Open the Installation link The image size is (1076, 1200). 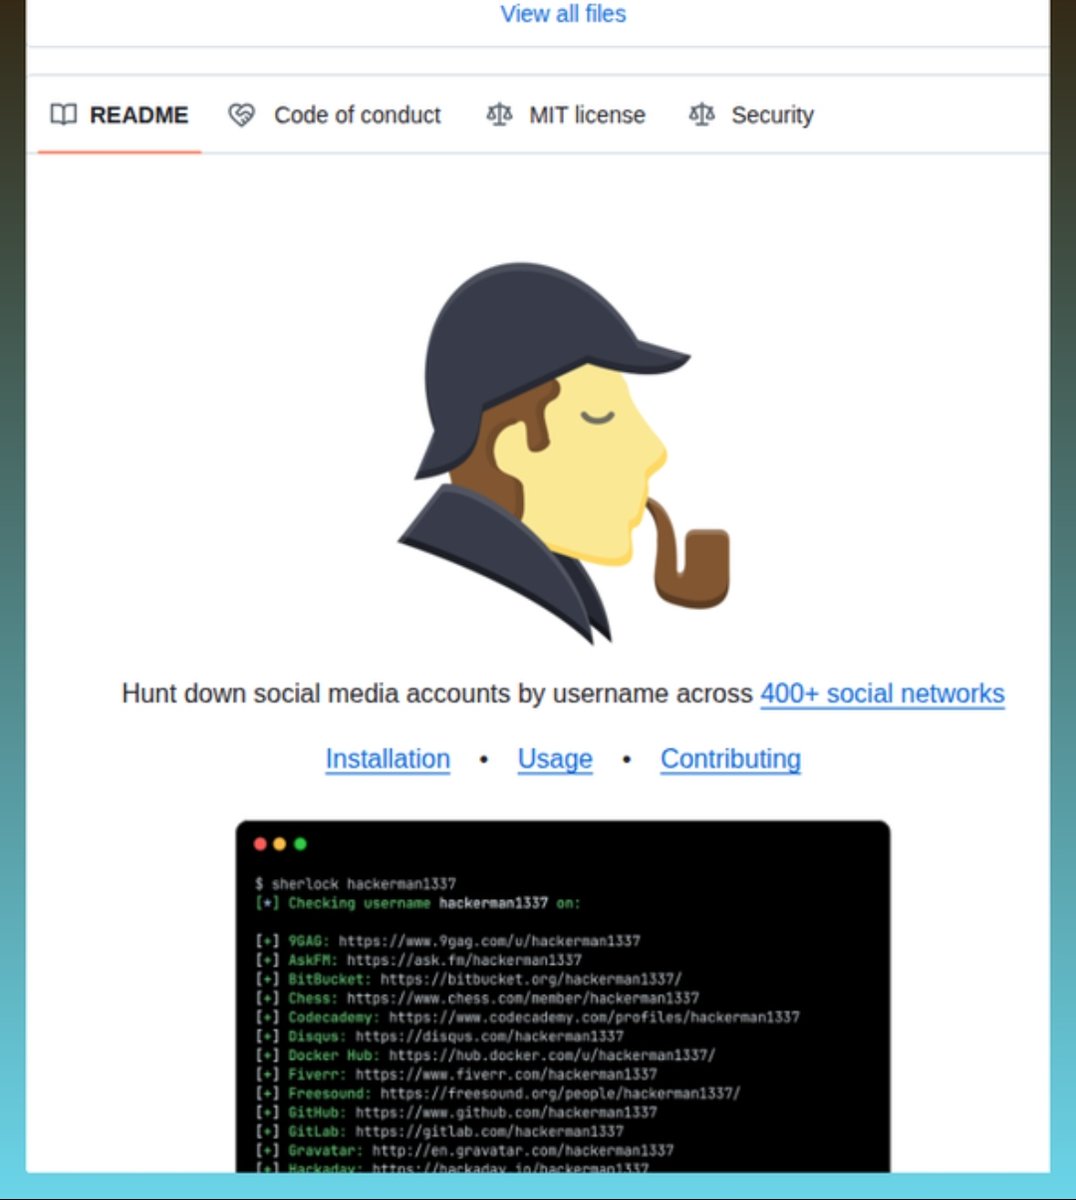coord(387,758)
